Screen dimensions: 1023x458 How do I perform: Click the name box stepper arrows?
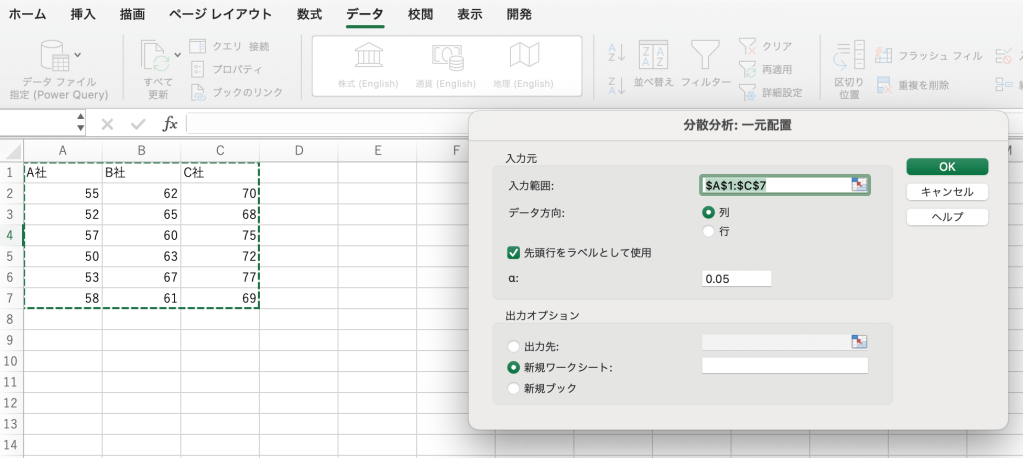pos(81,124)
